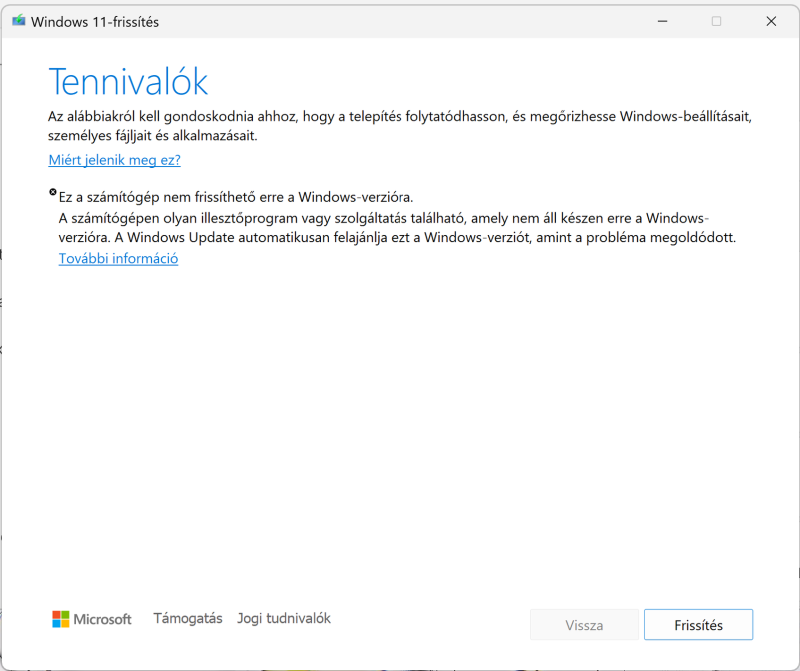Click the disabled maximize window button
Image resolution: width=800 pixels, height=671 pixels.
(x=716, y=21)
